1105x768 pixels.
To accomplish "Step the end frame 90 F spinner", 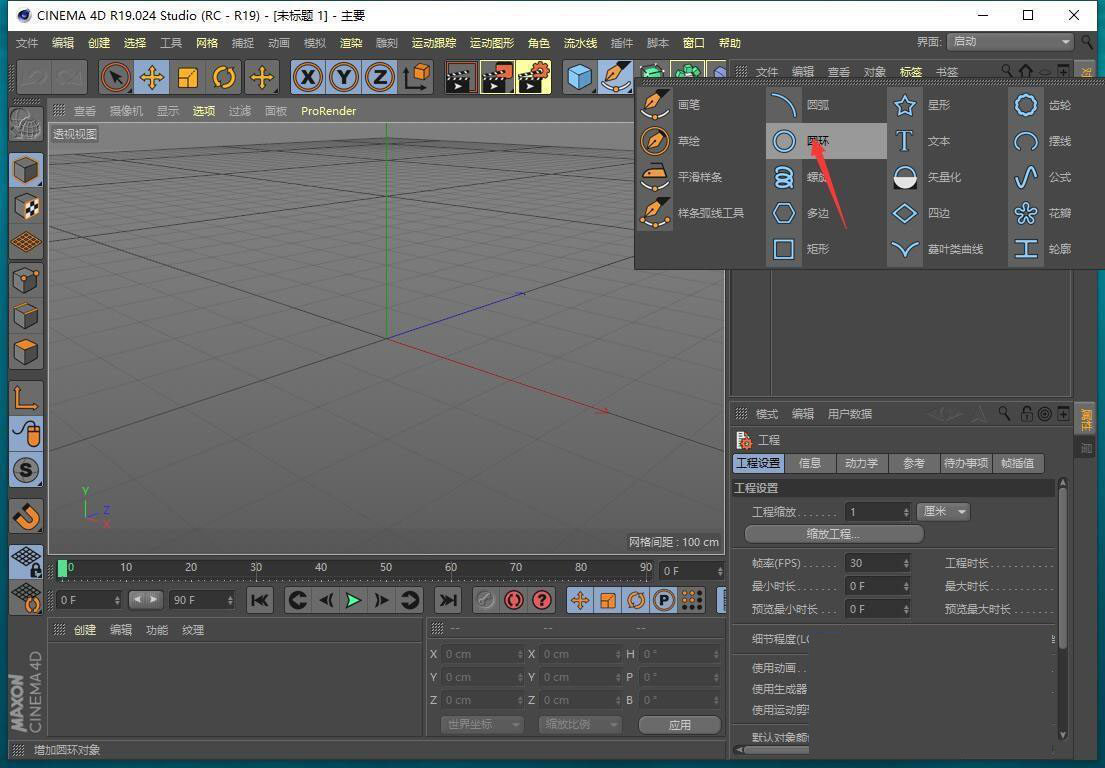I will tap(230, 600).
